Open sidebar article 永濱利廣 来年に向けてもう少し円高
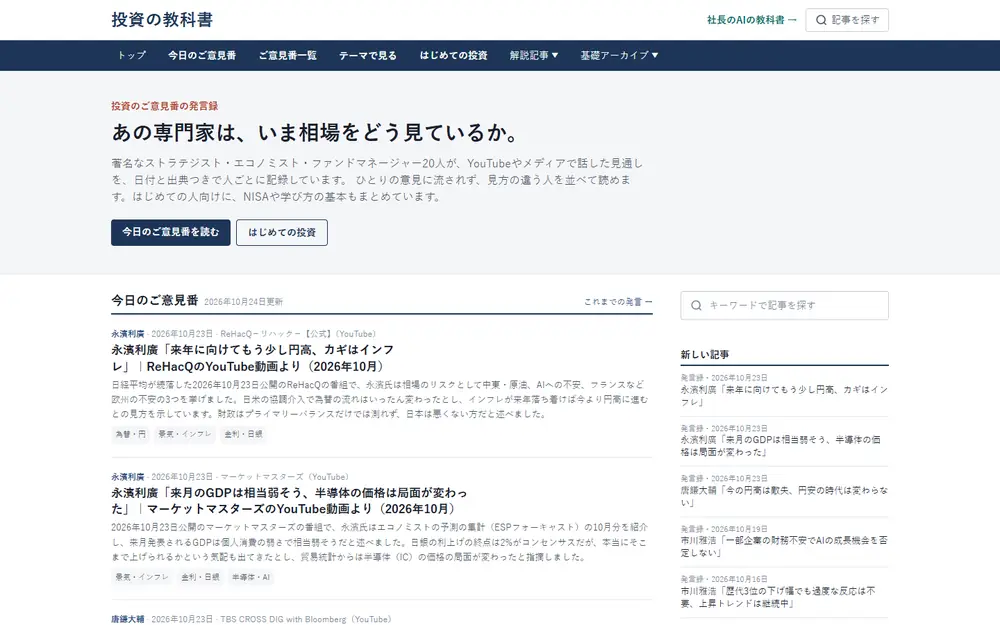This screenshot has height=625, width=1000. tap(784, 395)
